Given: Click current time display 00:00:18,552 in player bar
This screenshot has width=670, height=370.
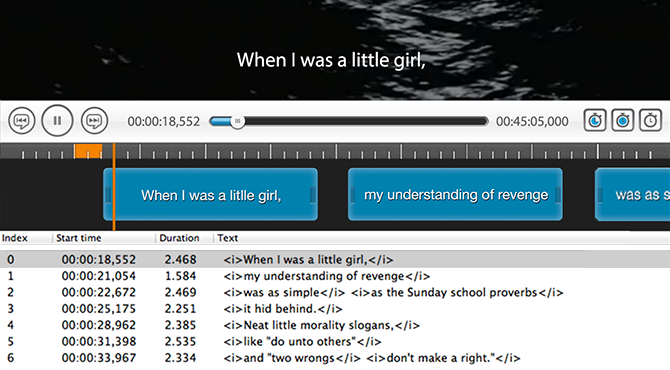Looking at the screenshot, I should pos(164,122).
